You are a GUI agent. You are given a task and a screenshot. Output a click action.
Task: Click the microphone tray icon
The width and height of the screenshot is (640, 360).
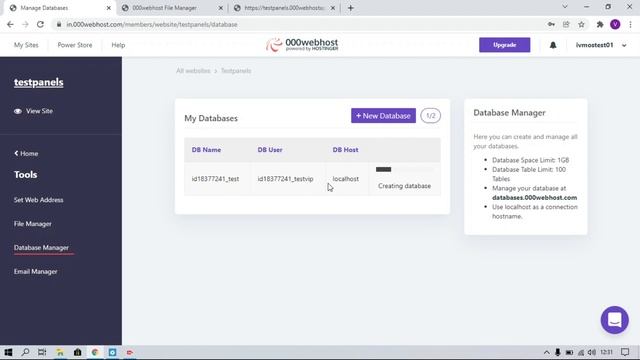coord(558,352)
